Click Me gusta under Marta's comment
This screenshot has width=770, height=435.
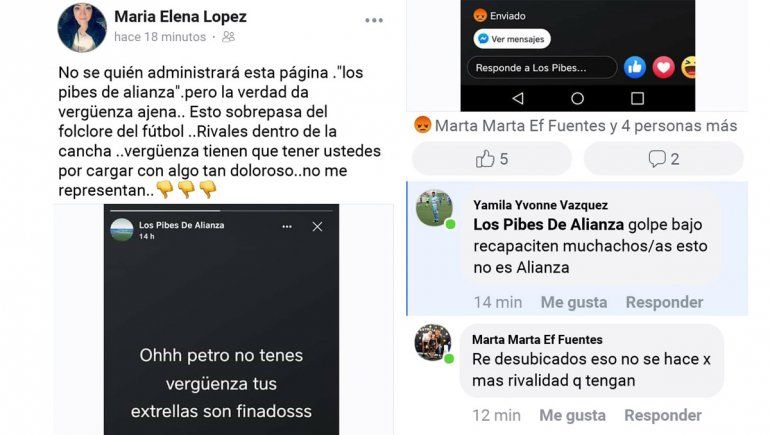pos(572,415)
